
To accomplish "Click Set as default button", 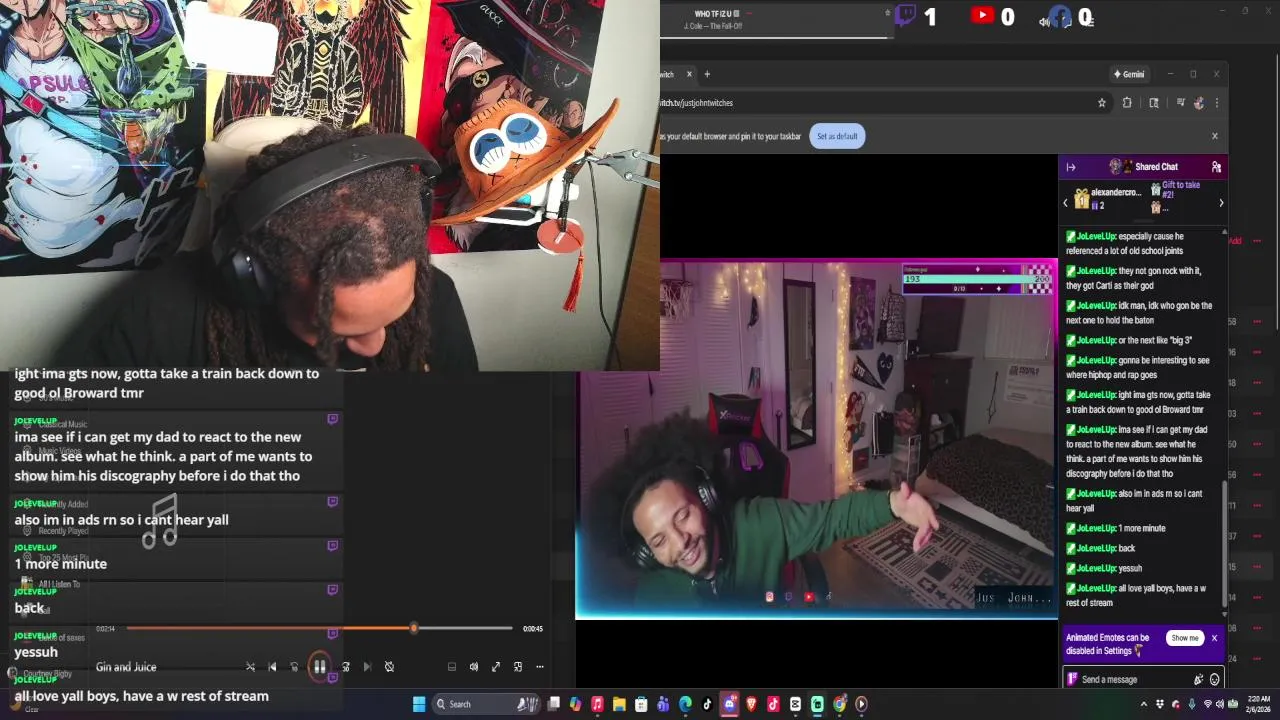I will point(837,136).
